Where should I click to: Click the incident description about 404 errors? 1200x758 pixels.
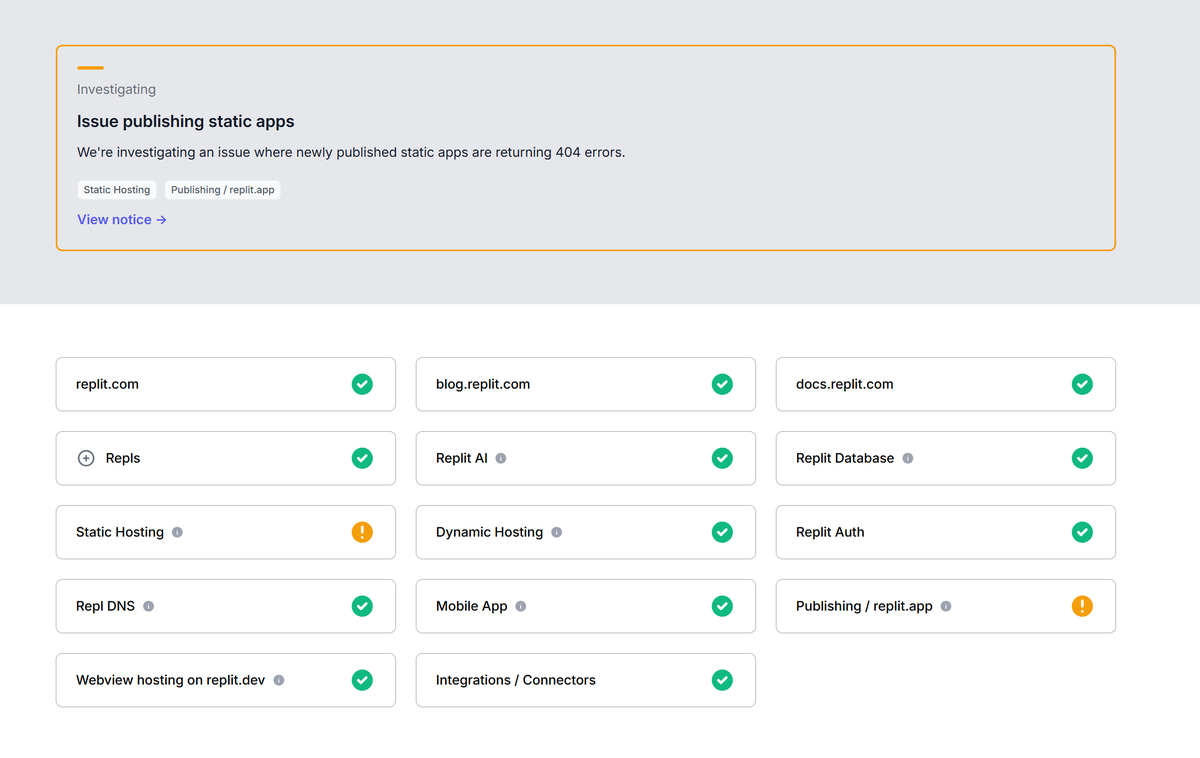351,153
